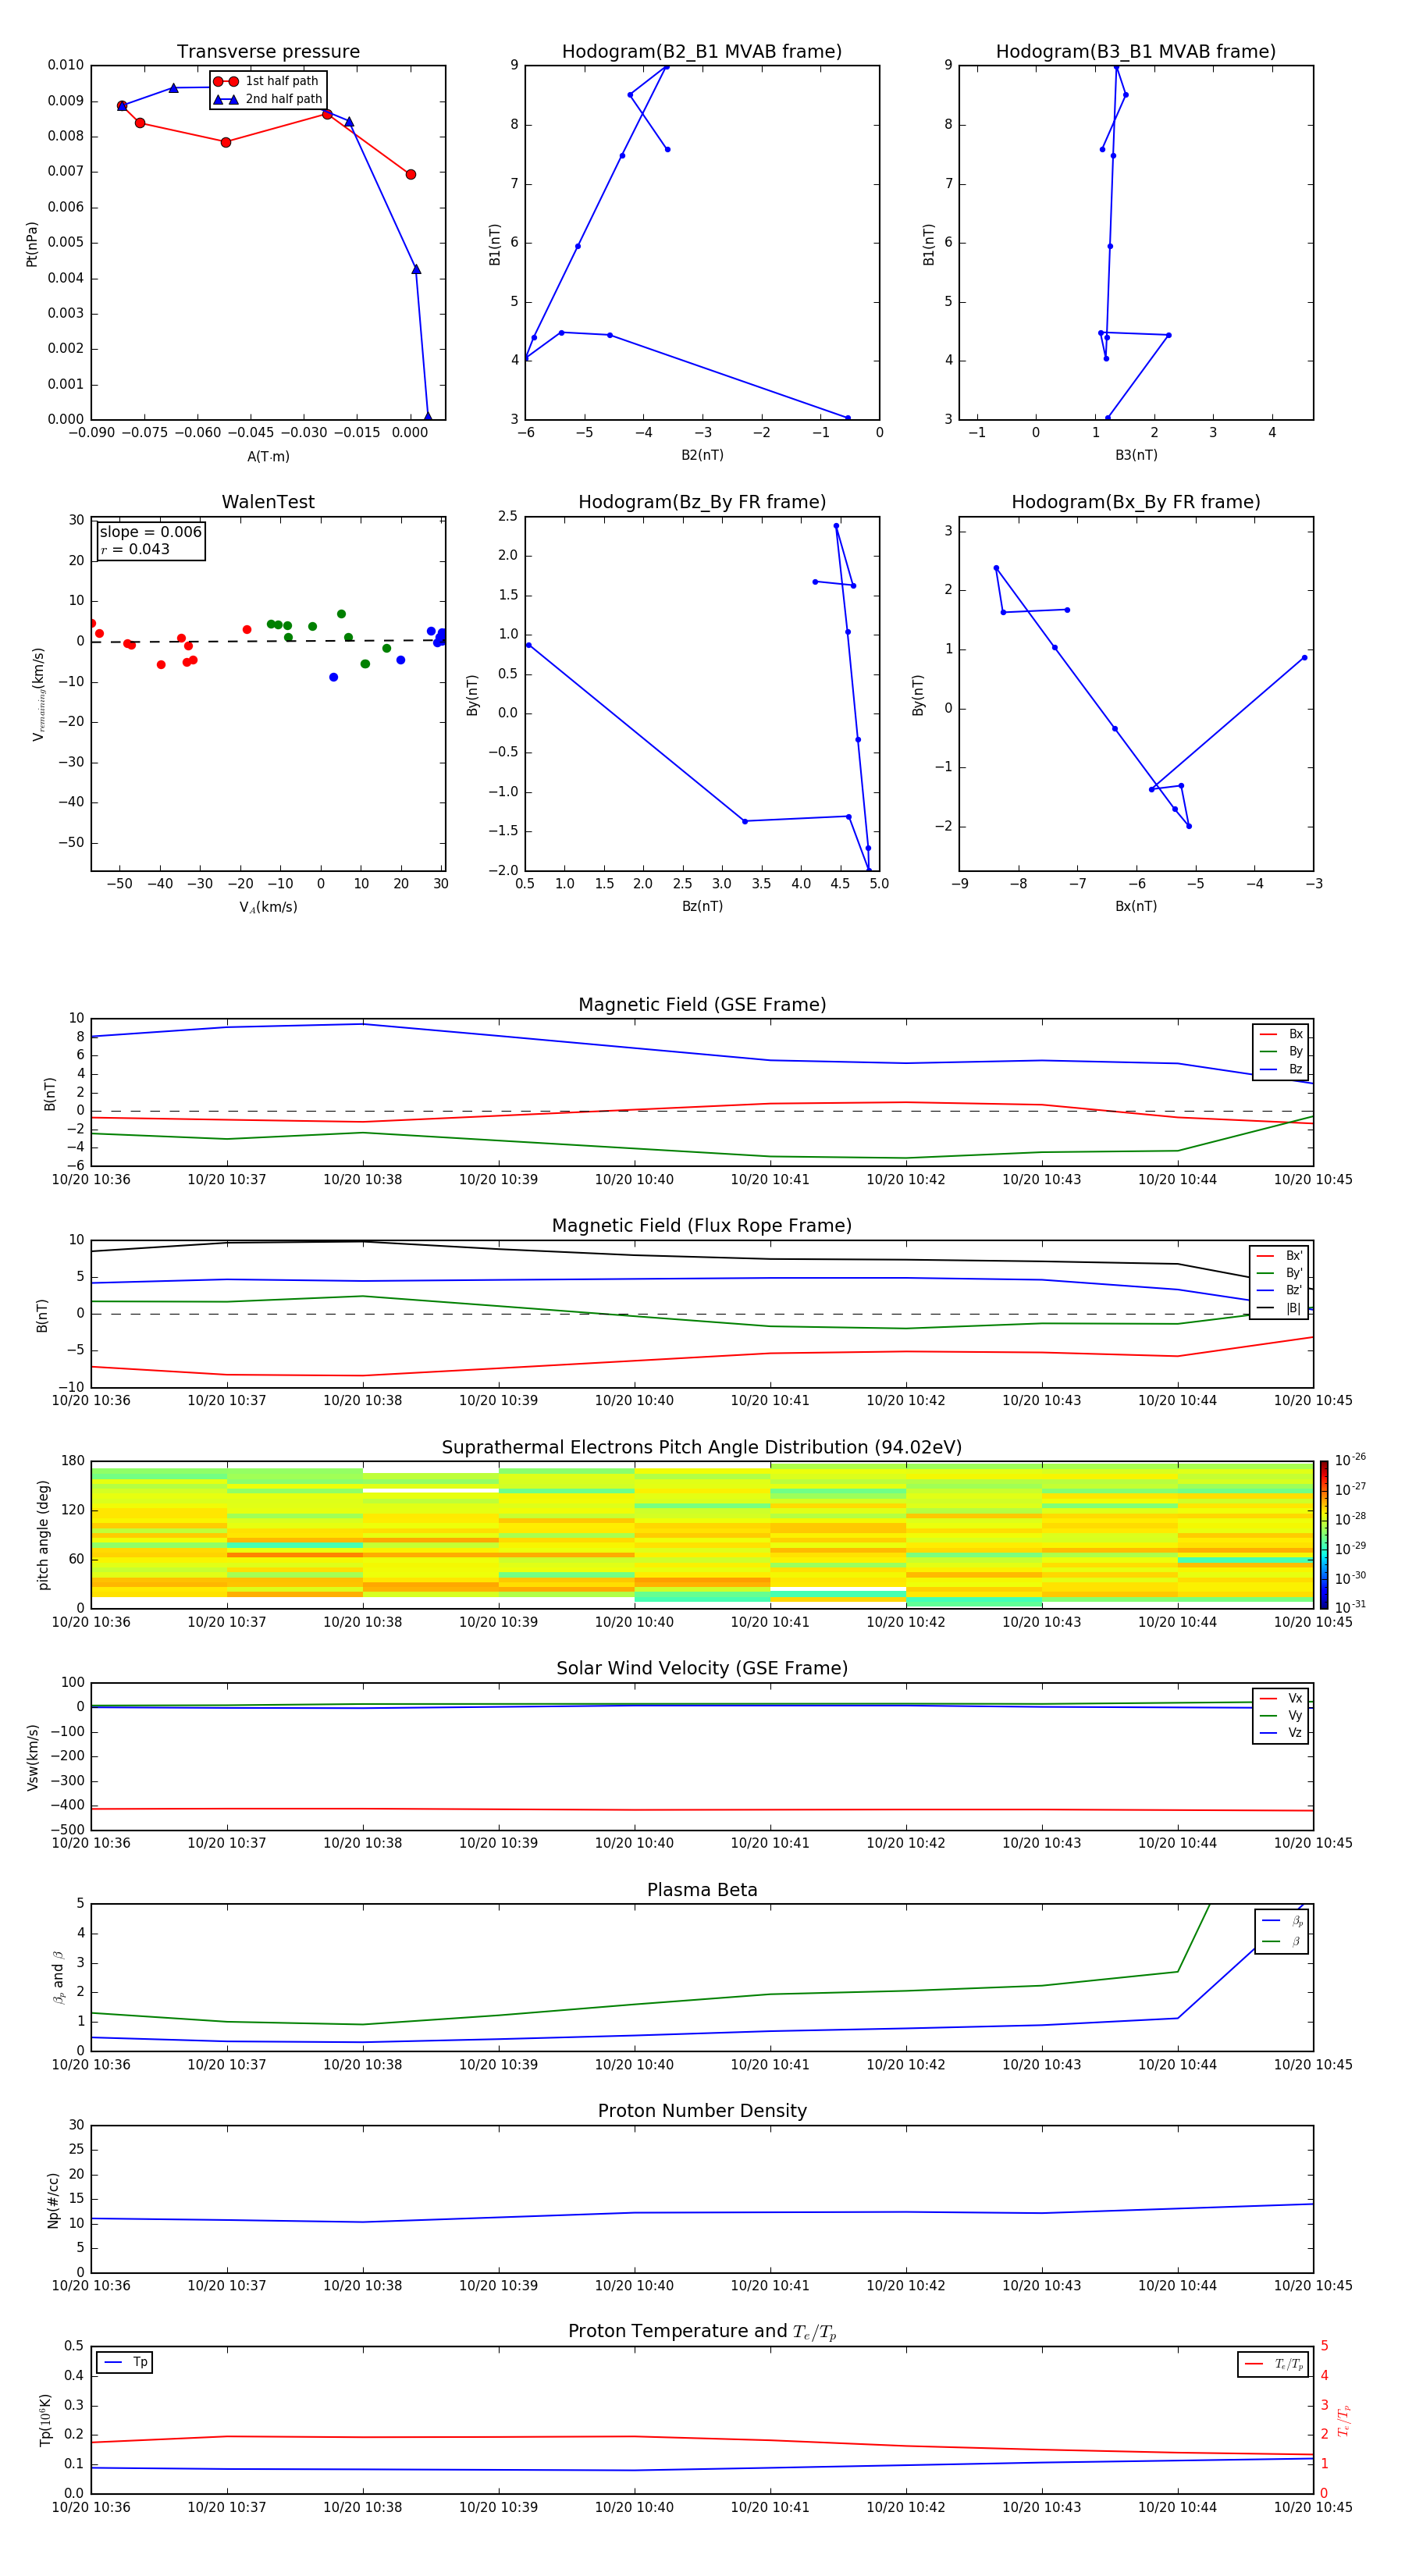Click the 'Pt(nPa)' y-axis label

(32, 243)
